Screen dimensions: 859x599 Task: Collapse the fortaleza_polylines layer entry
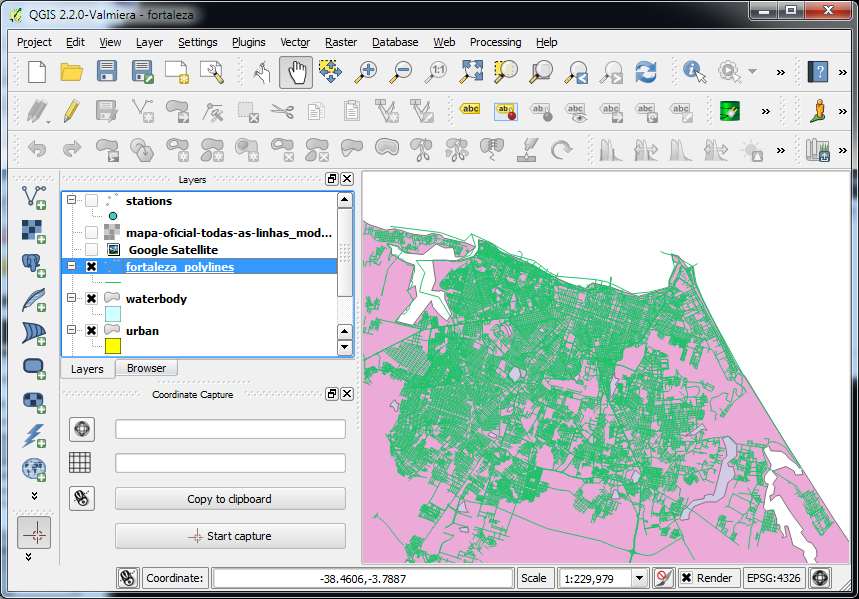tap(71, 266)
